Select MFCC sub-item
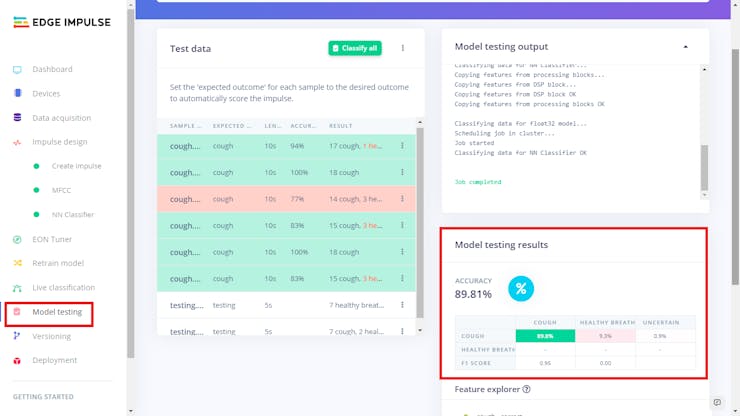Screen dimensions: 740x416 61,190
